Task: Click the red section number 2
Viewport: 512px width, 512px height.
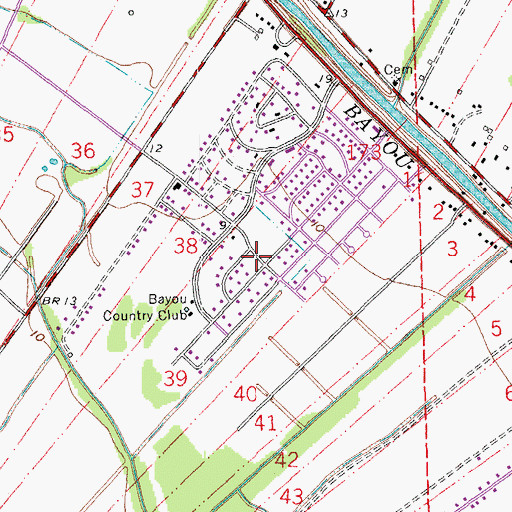Action: (438, 212)
